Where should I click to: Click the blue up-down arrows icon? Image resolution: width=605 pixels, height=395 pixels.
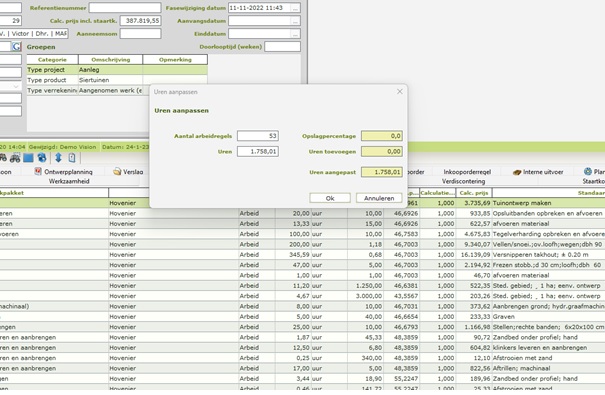(x=58, y=158)
